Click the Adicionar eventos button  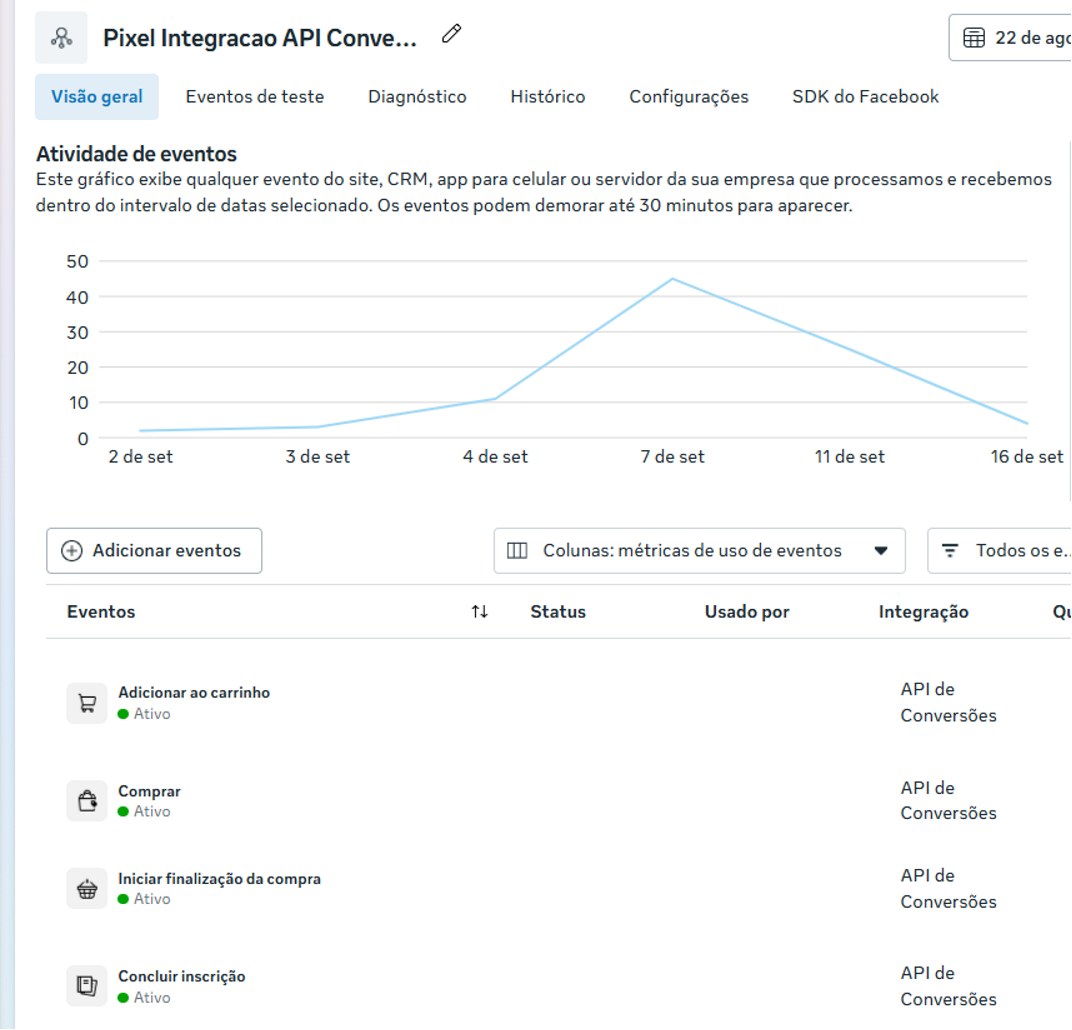pyautogui.click(x=154, y=550)
